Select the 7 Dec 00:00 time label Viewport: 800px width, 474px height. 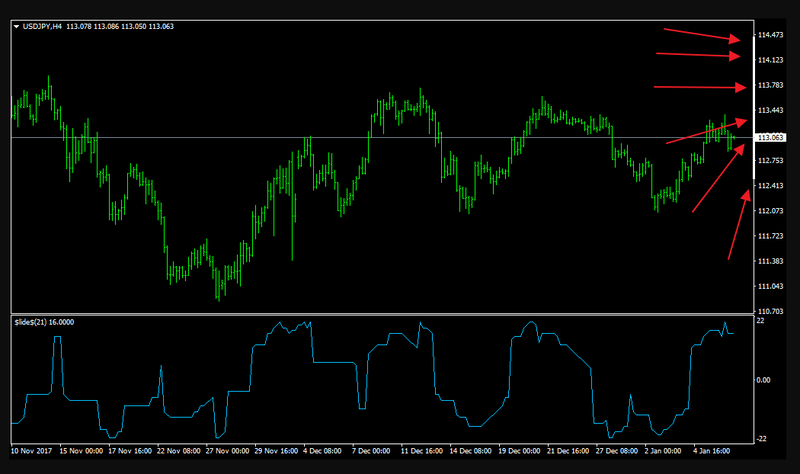point(371,451)
